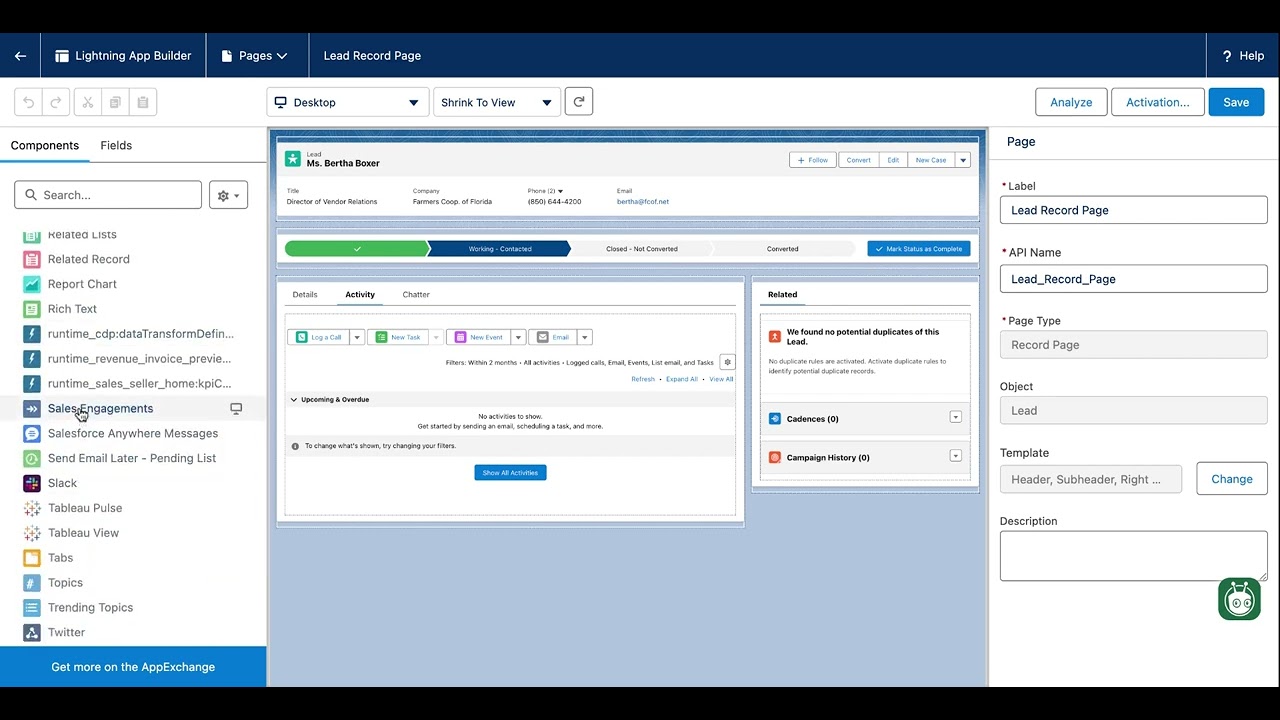This screenshot has height=720, width=1280.
Task: Collapse the Upcoming & Overdue section
Action: coord(294,399)
